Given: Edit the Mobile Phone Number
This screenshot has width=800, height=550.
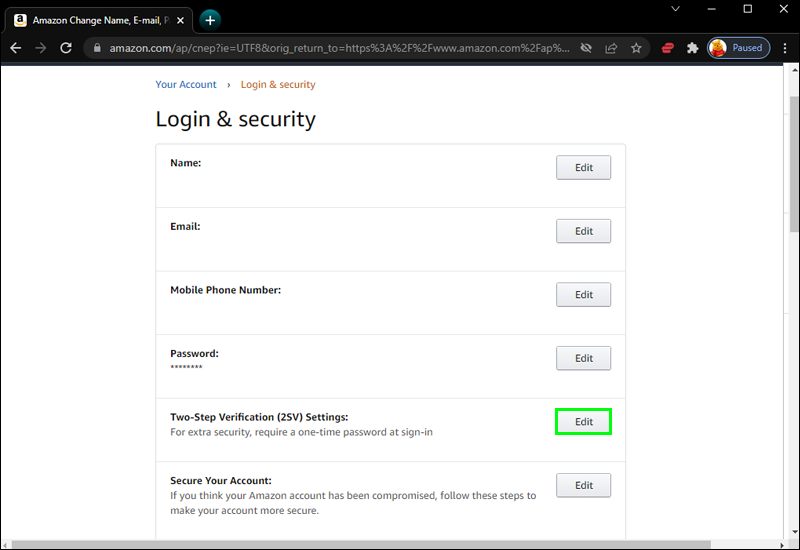Looking at the screenshot, I should tap(583, 295).
